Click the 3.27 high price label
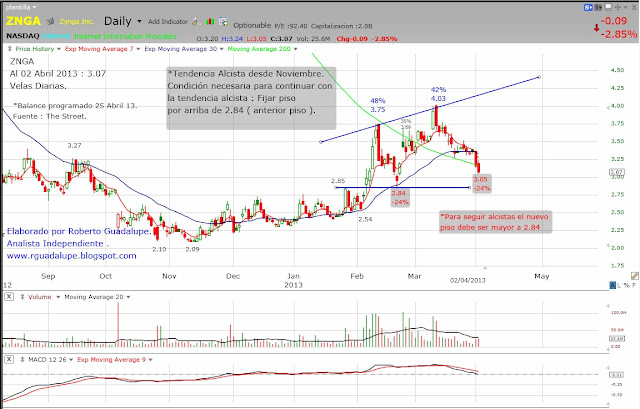640x409 pixels. point(74,145)
